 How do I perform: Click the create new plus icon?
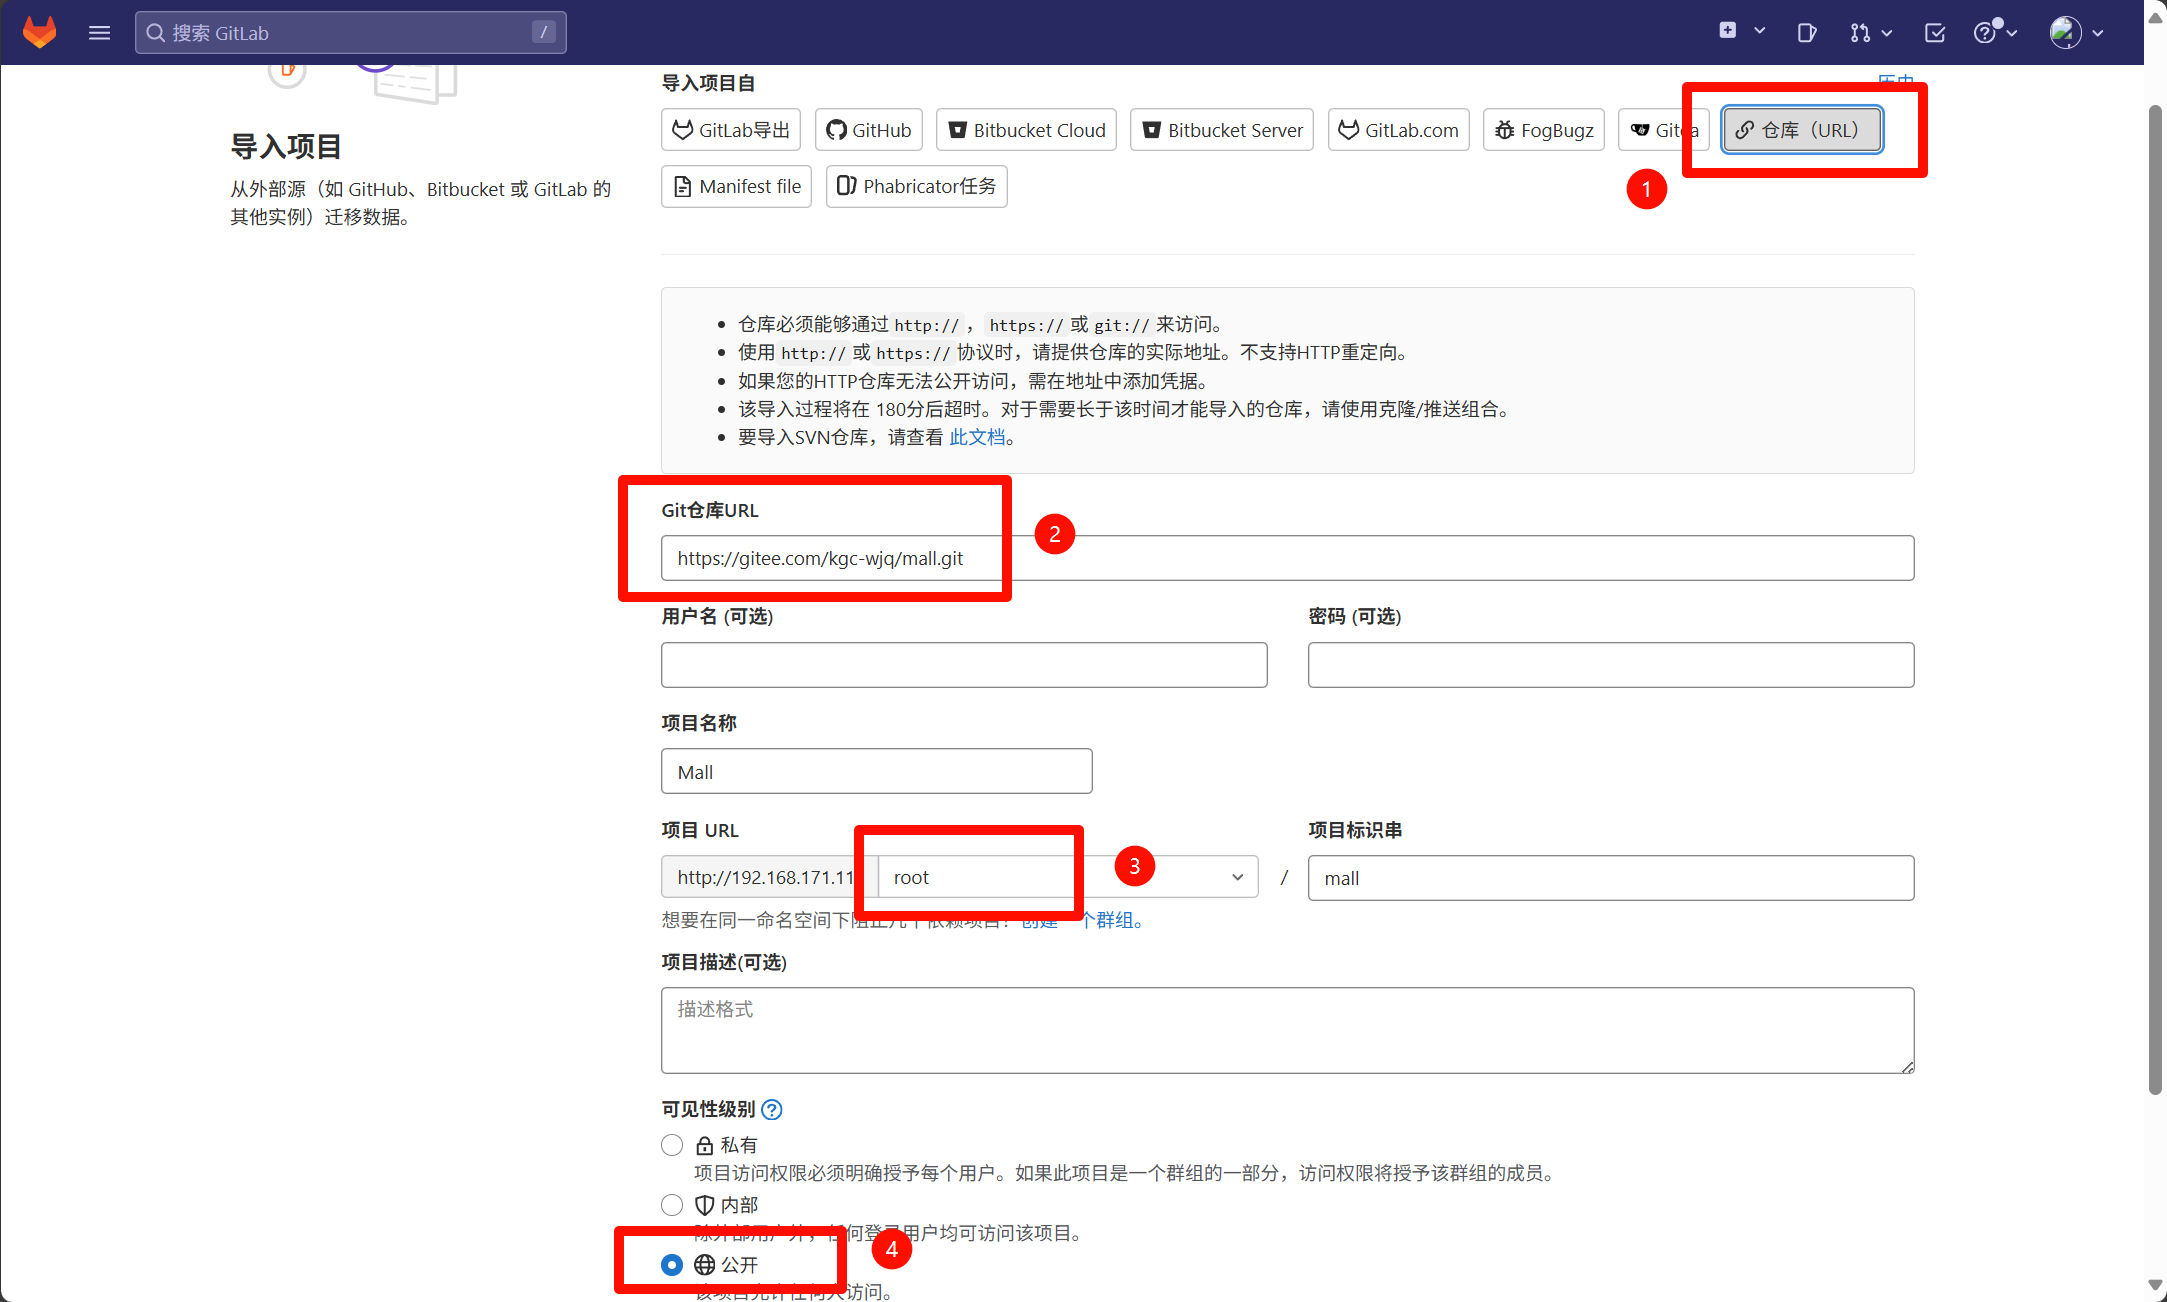(1728, 31)
